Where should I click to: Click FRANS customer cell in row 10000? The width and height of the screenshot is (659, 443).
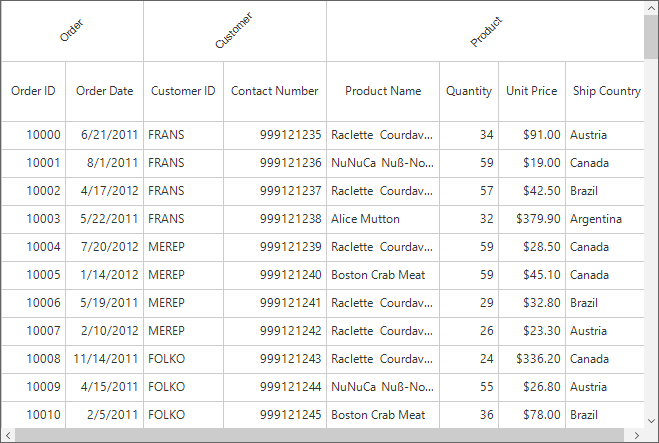point(183,135)
